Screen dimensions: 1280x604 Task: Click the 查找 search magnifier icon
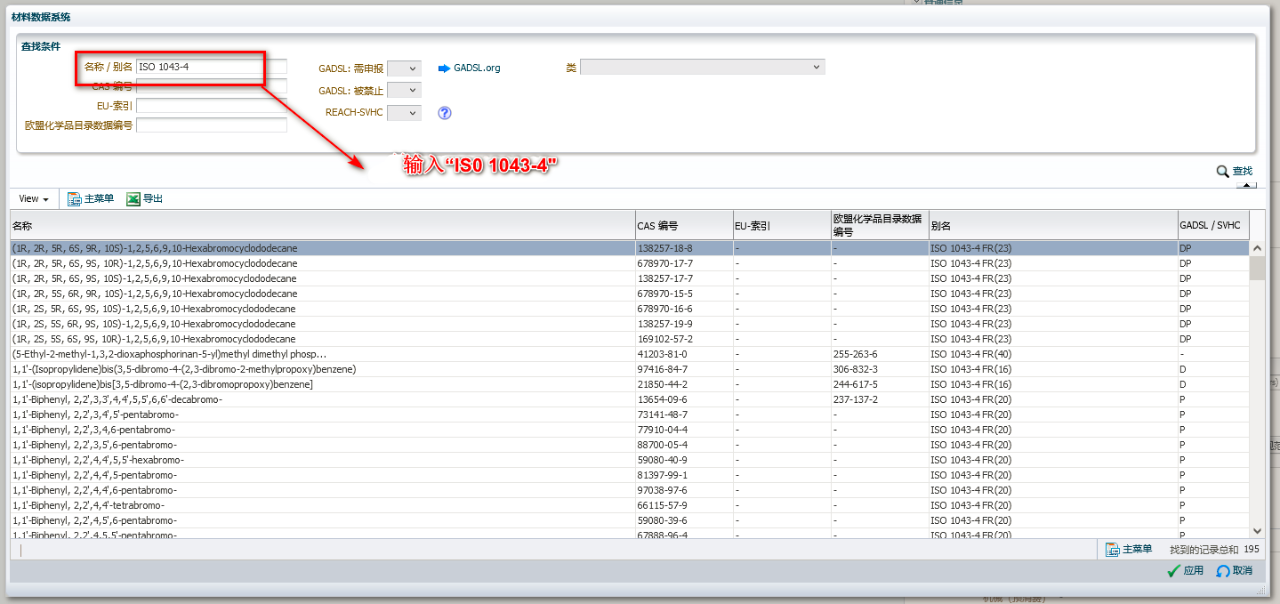tap(1222, 171)
